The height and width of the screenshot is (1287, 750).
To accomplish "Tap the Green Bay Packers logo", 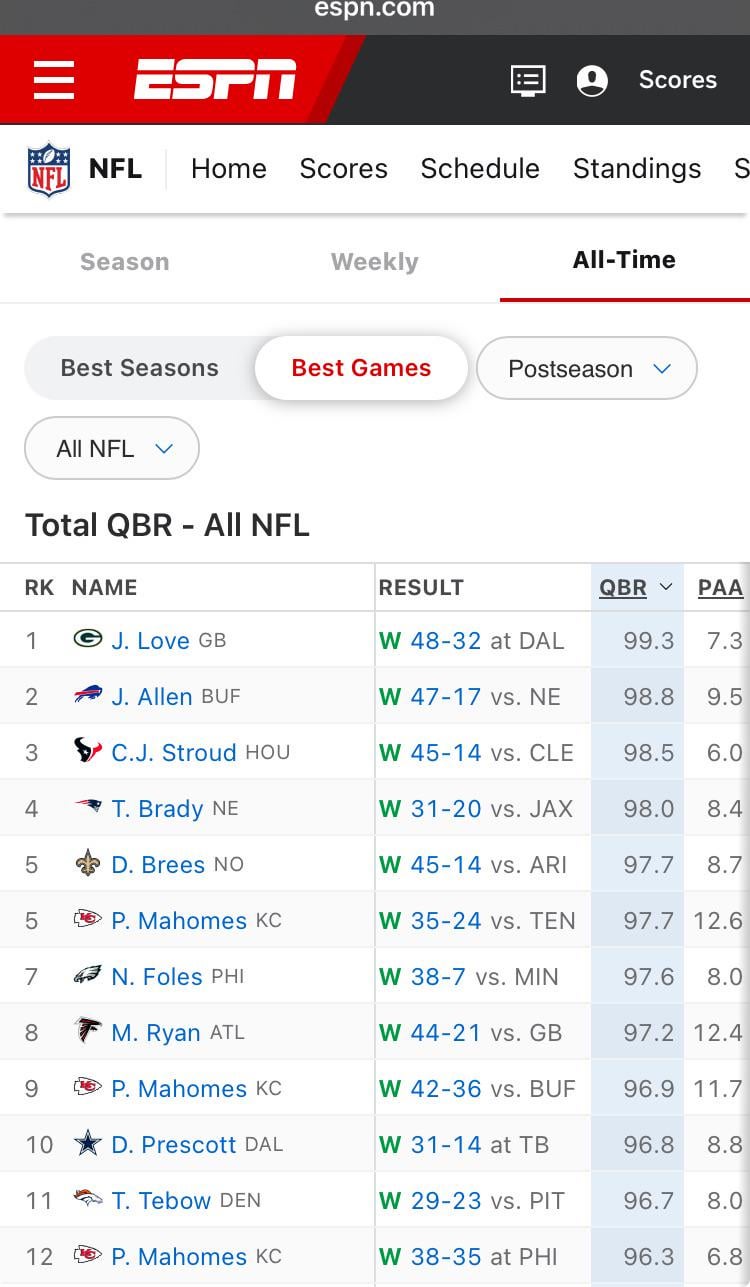I will point(88,639).
